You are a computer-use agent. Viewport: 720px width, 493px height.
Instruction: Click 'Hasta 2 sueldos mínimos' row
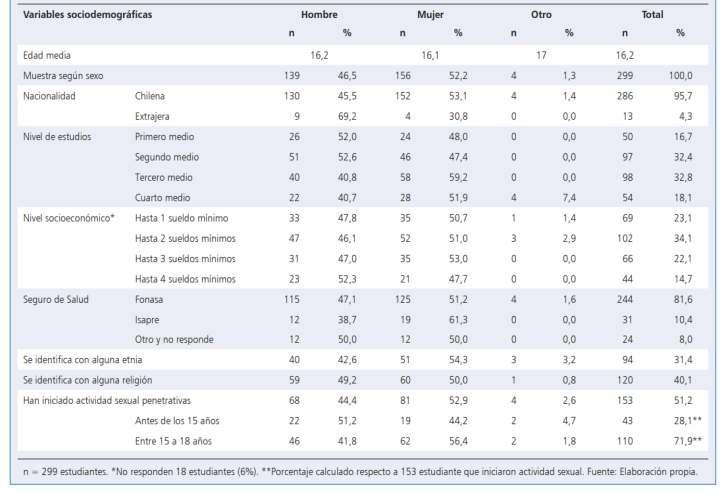(x=363, y=238)
